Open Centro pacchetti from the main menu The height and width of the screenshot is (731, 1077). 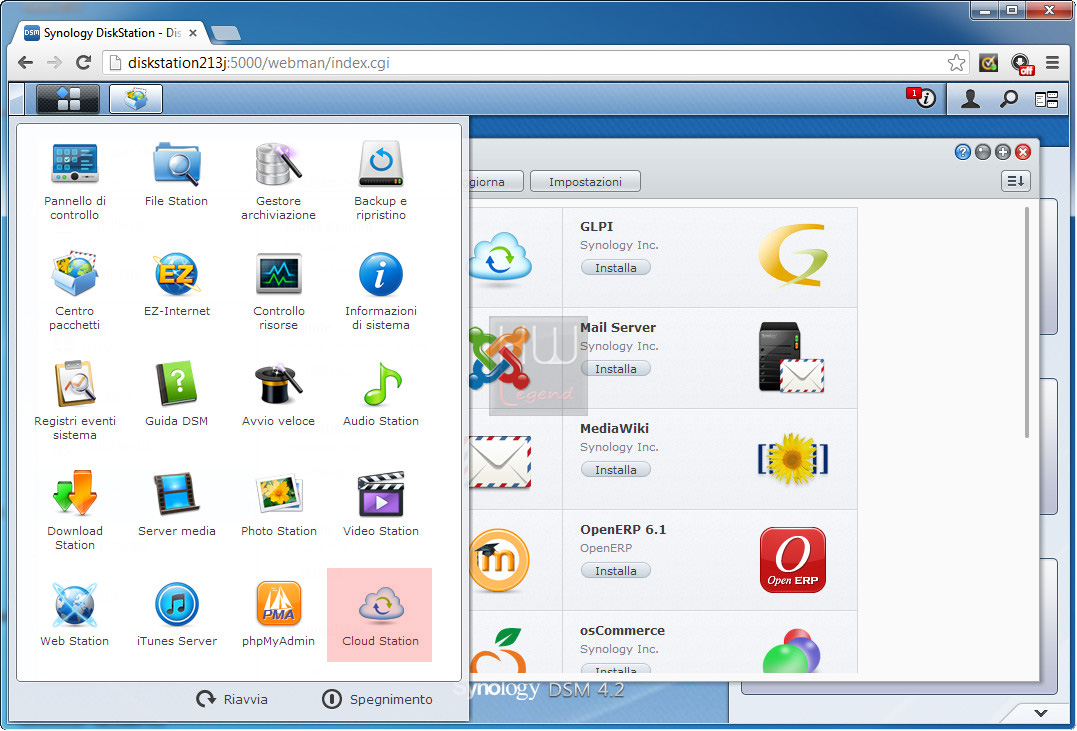click(74, 291)
